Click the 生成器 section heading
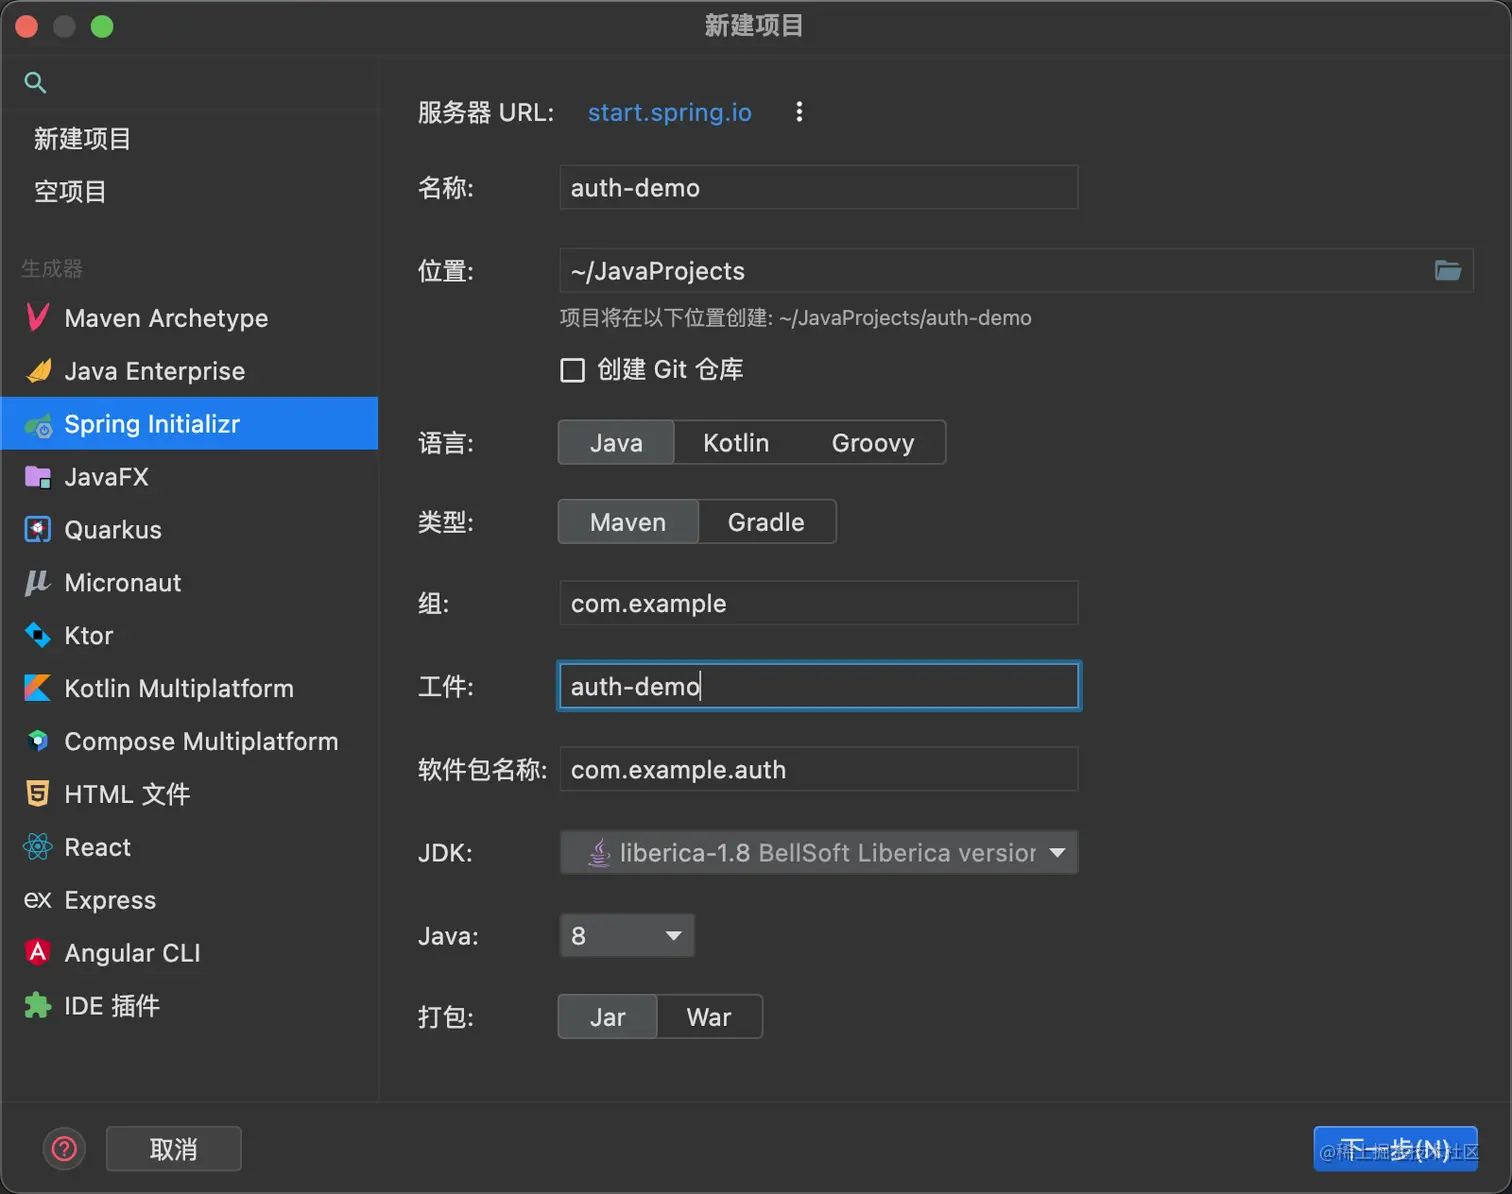This screenshot has height=1194, width=1512. 52,268
